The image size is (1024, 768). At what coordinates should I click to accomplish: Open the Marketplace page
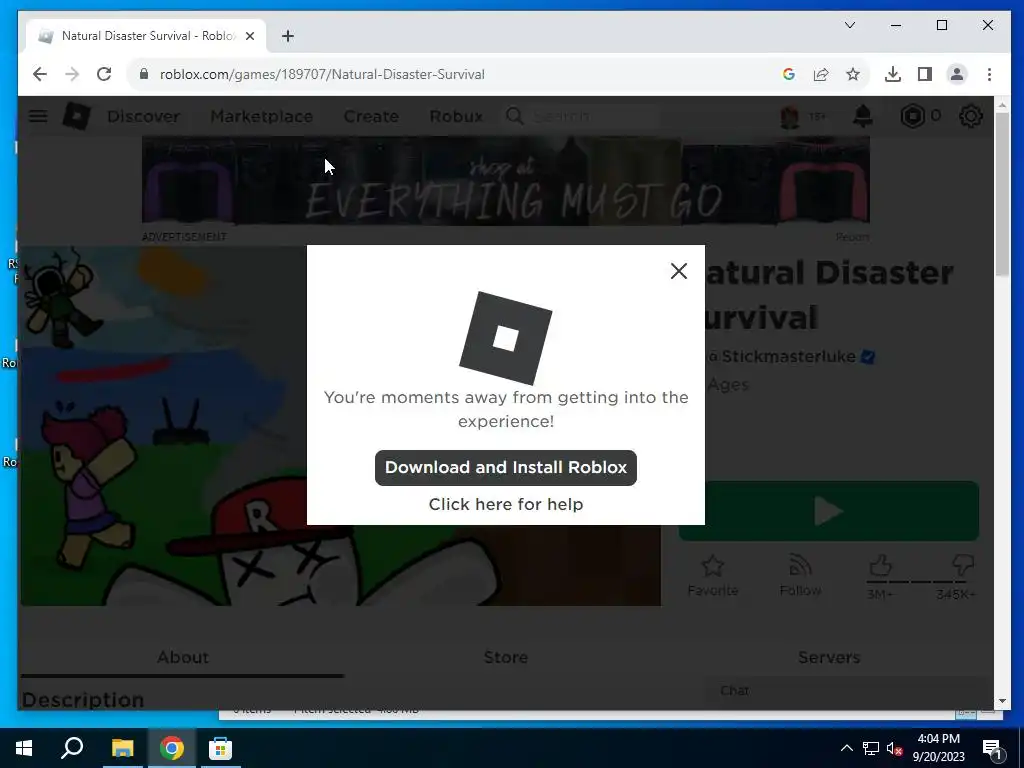point(261,116)
